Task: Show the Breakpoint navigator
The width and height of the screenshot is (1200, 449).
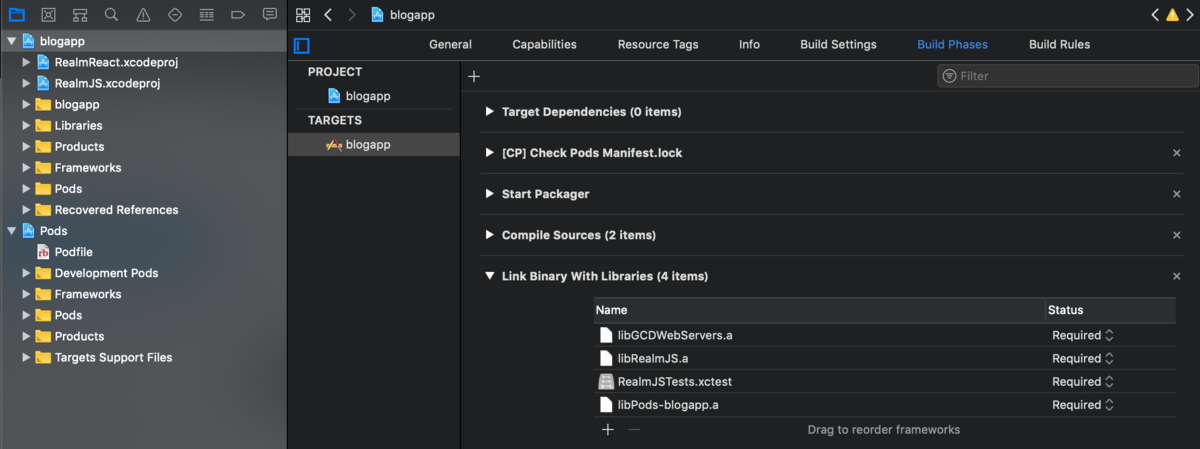Action: pyautogui.click(x=238, y=15)
